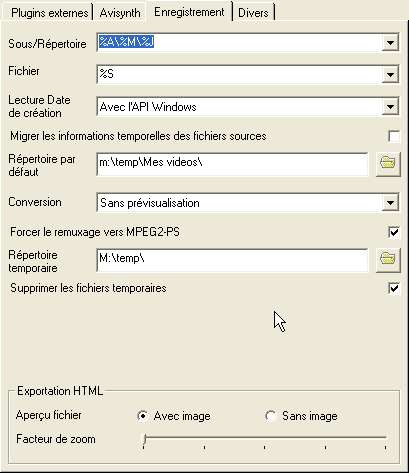
Task: Click the Sous/Répertoire text field
Action: click(239, 42)
